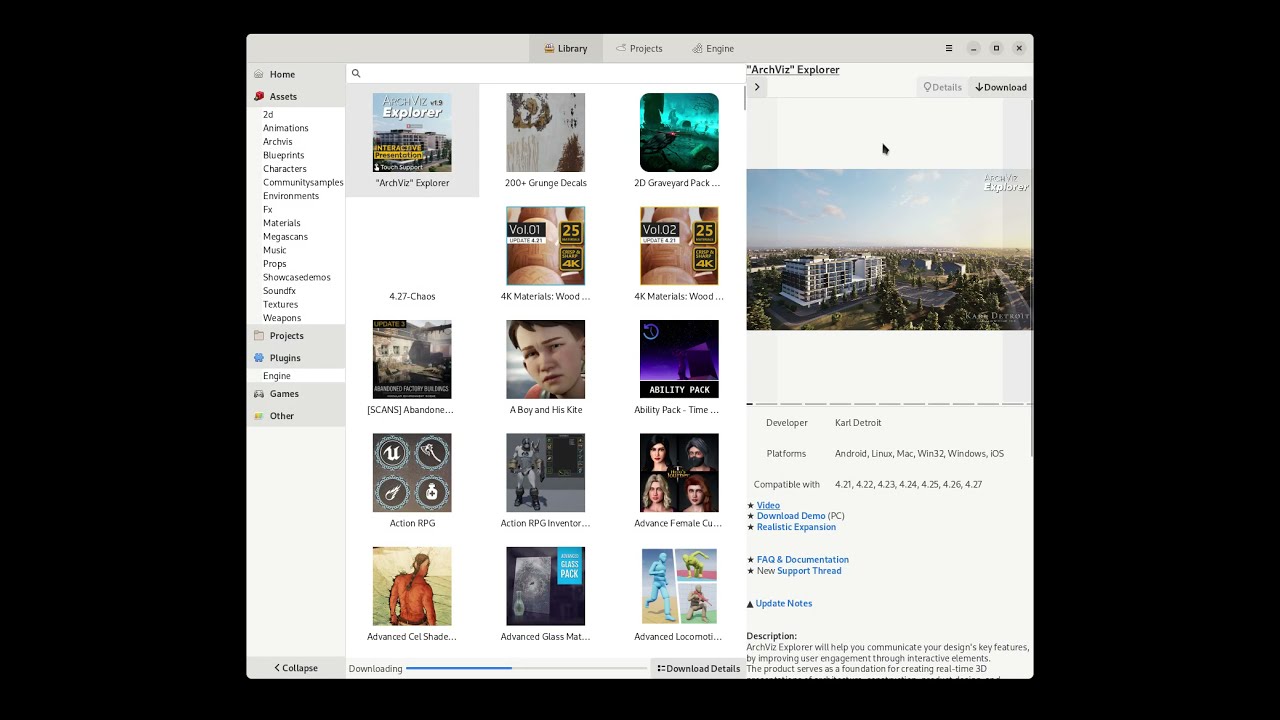Open the Realistic Expansion link
The height and width of the screenshot is (720, 1280).
tap(796, 527)
